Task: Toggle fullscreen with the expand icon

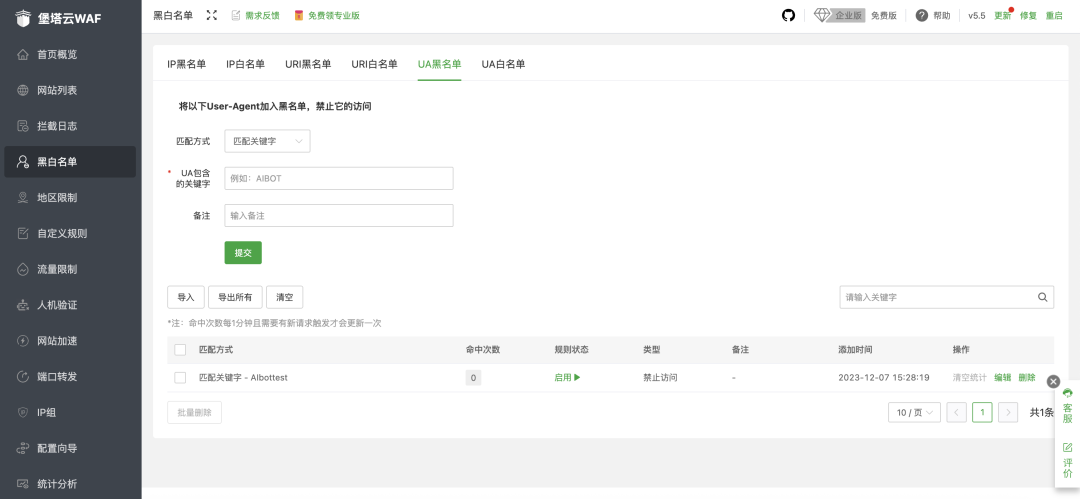Action: 211,15
